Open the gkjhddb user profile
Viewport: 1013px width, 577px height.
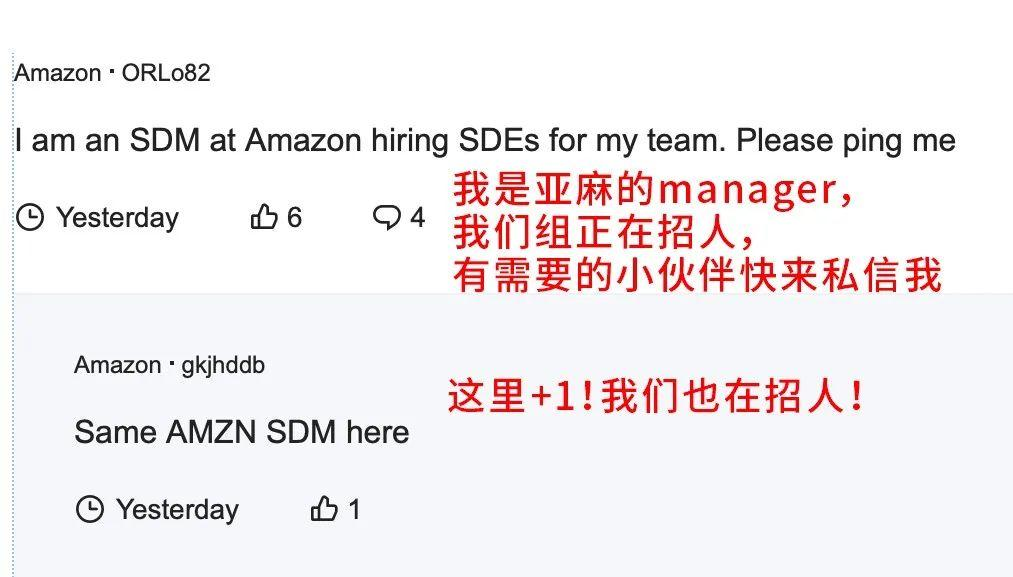coord(223,365)
